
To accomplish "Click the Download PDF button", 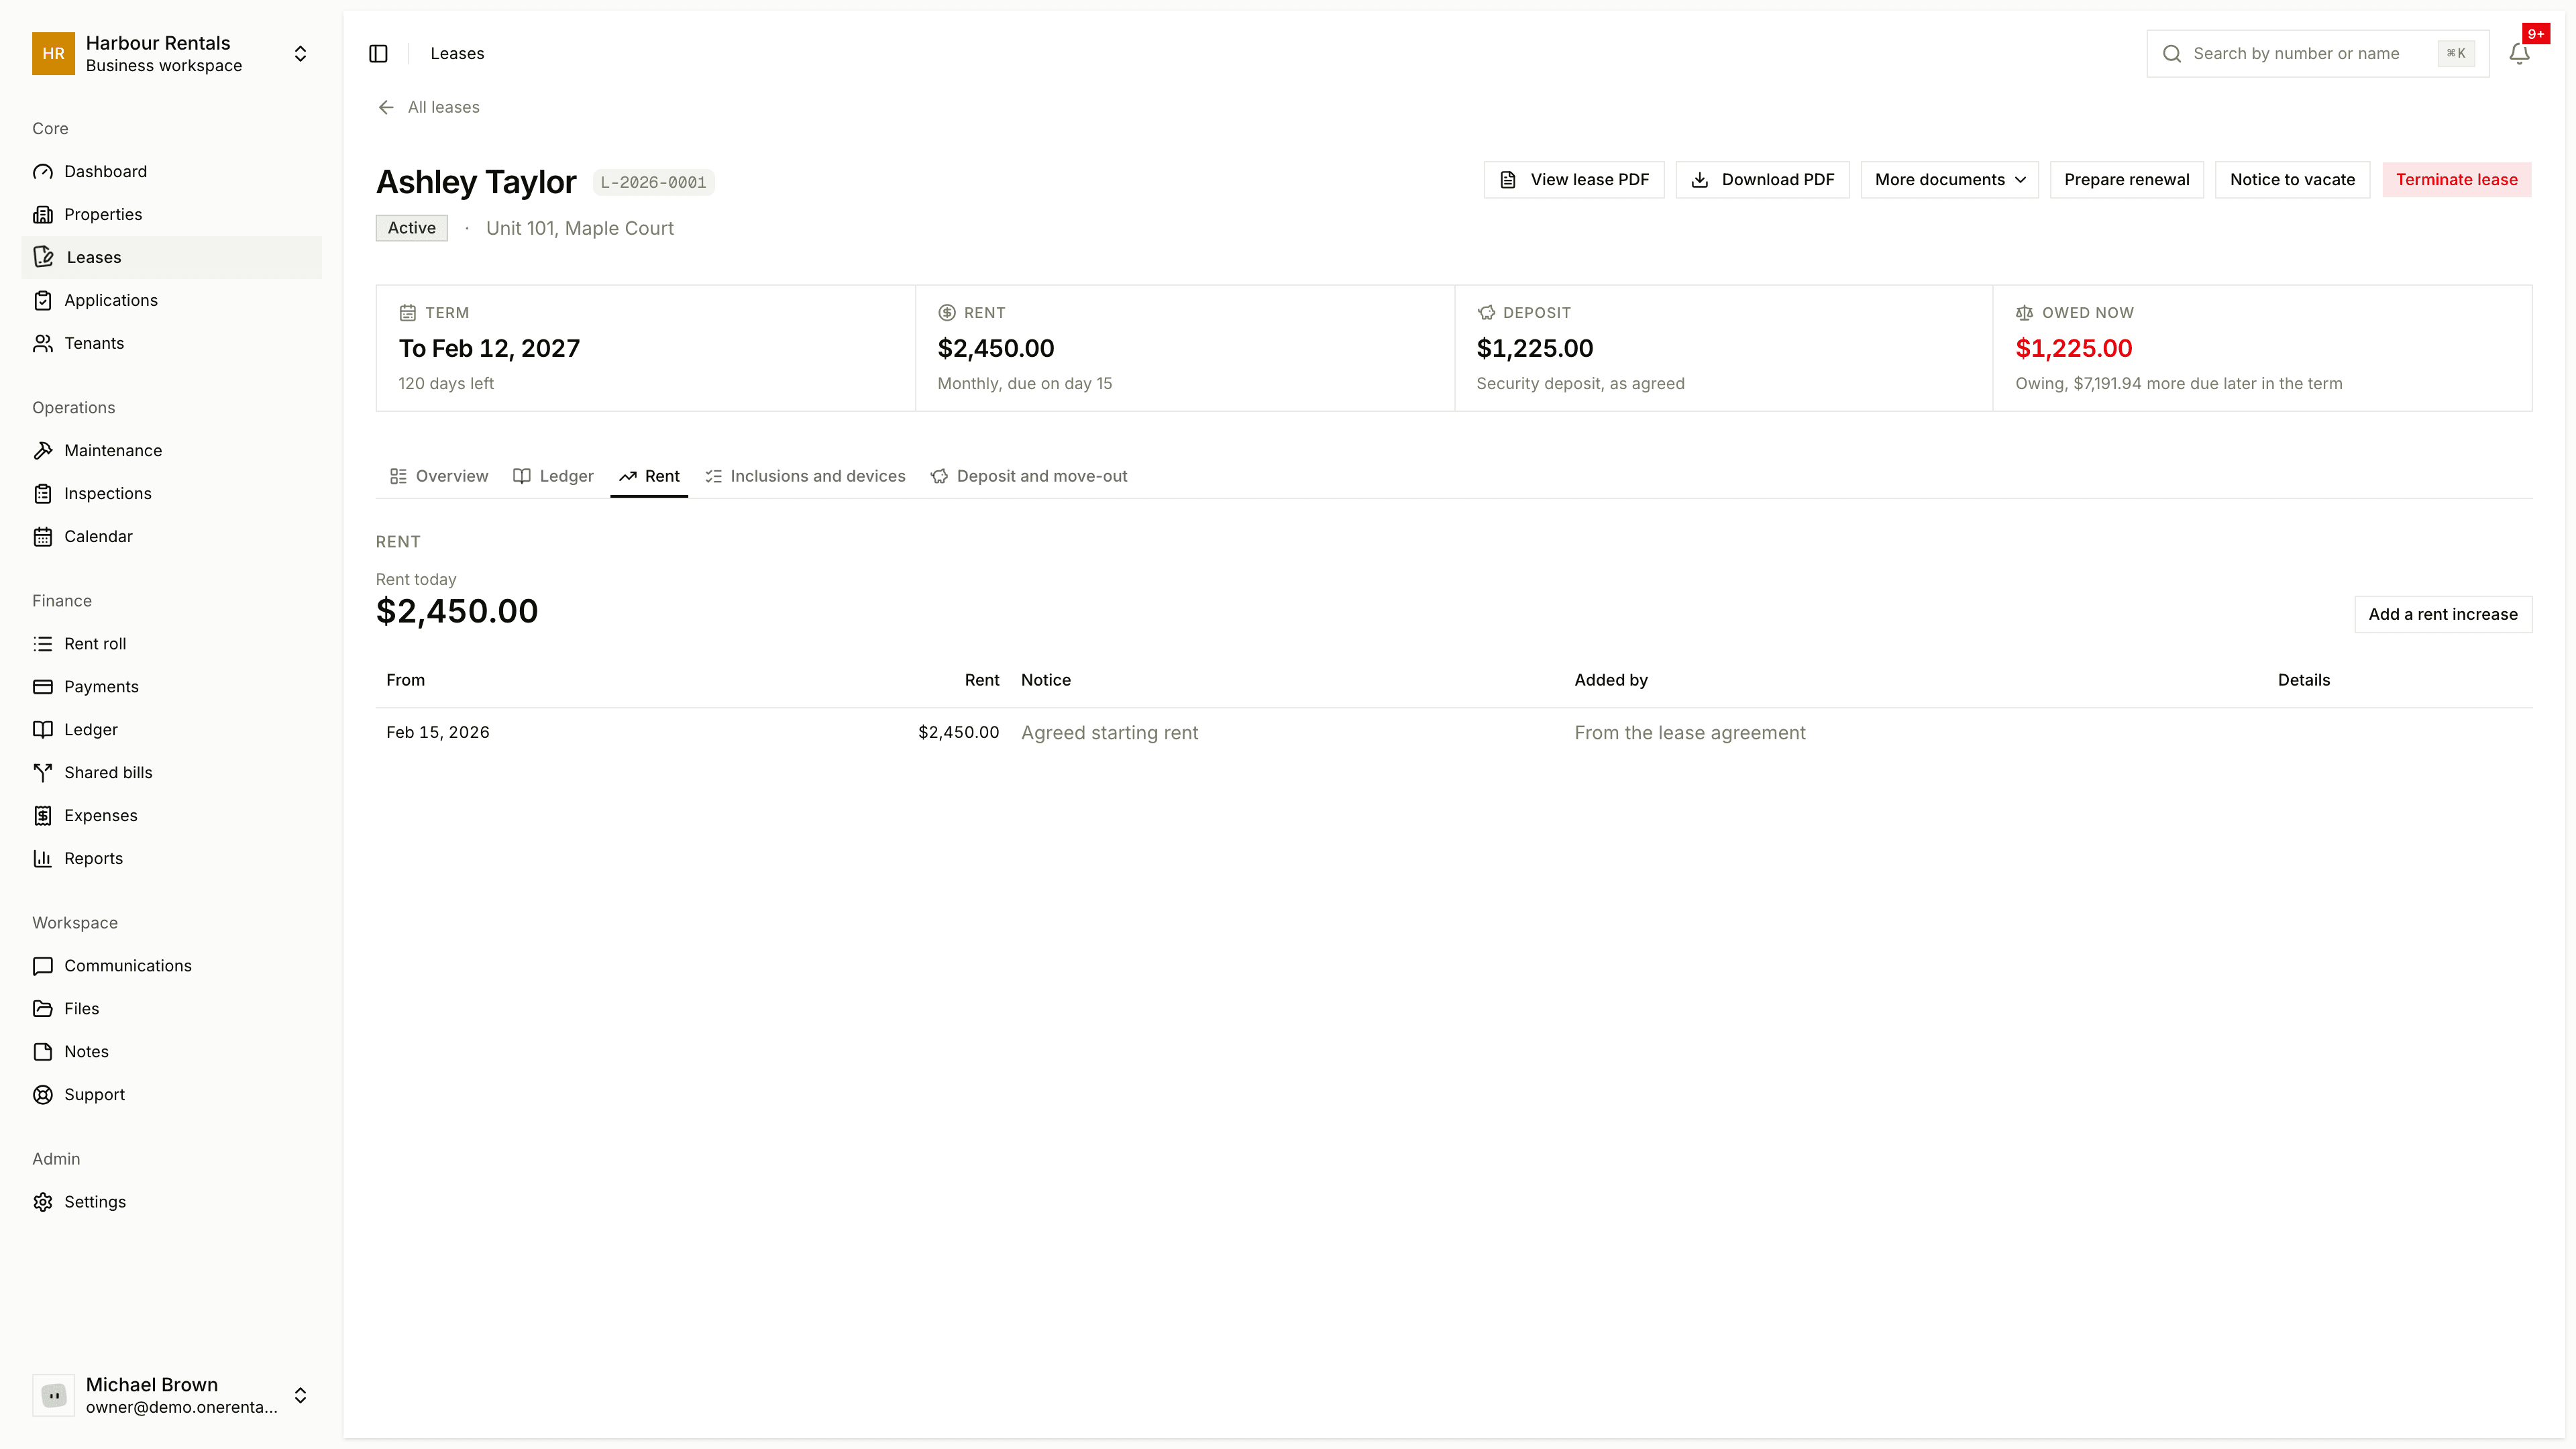I will (1762, 180).
